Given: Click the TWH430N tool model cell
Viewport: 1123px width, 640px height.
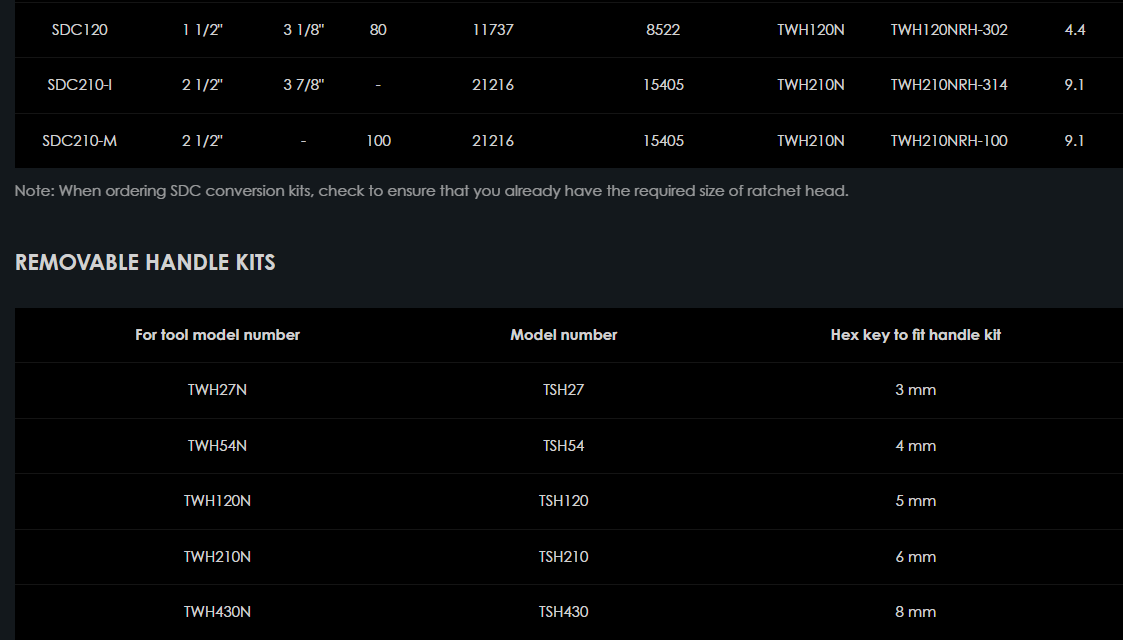Looking at the screenshot, I should click(x=217, y=612).
